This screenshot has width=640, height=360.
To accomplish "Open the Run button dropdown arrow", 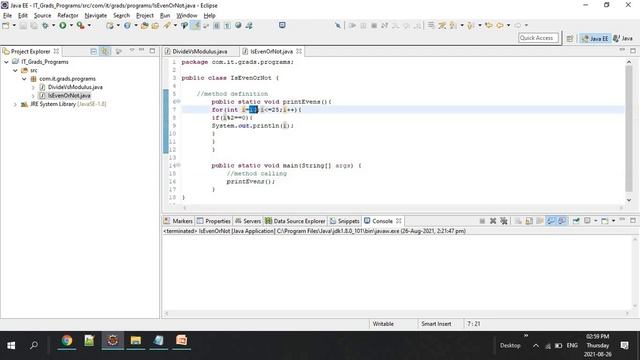I will [71, 25].
